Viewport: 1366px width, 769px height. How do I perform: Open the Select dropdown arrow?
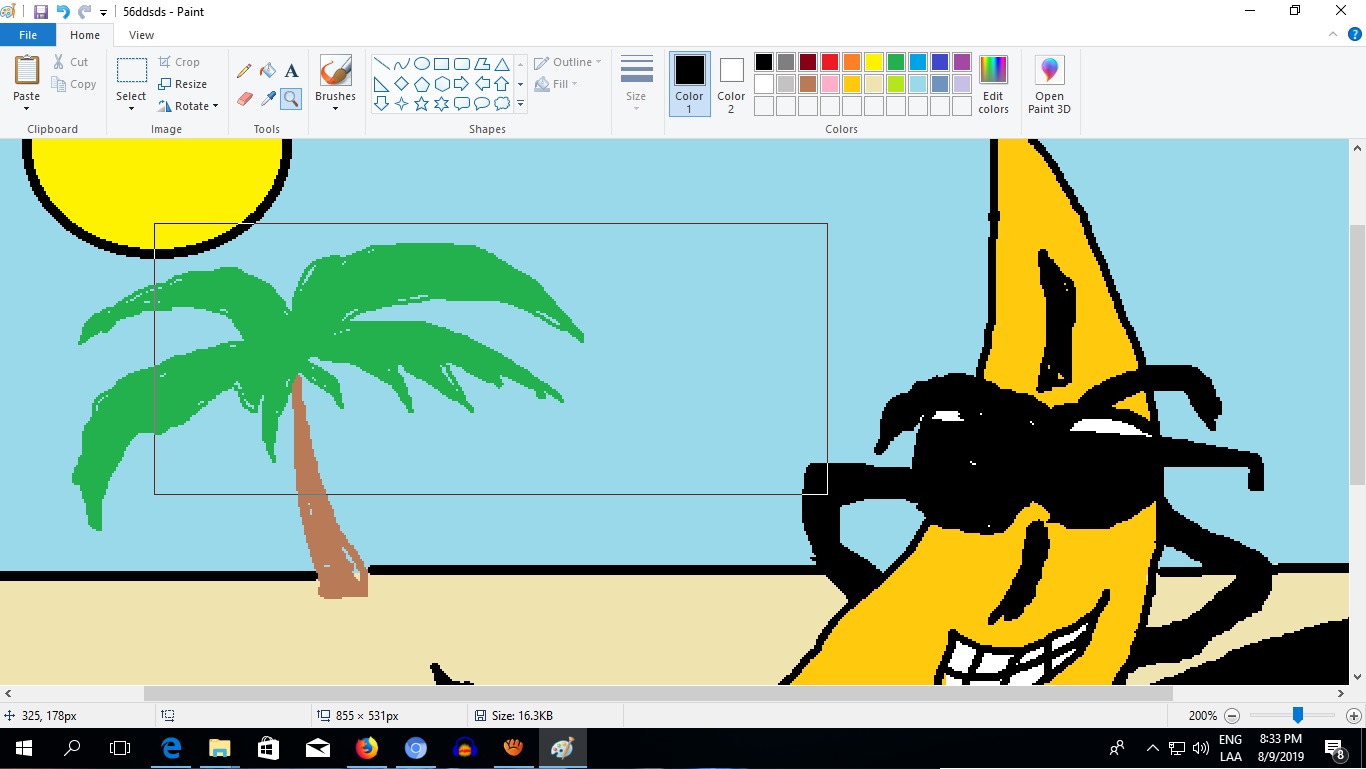(x=131, y=108)
